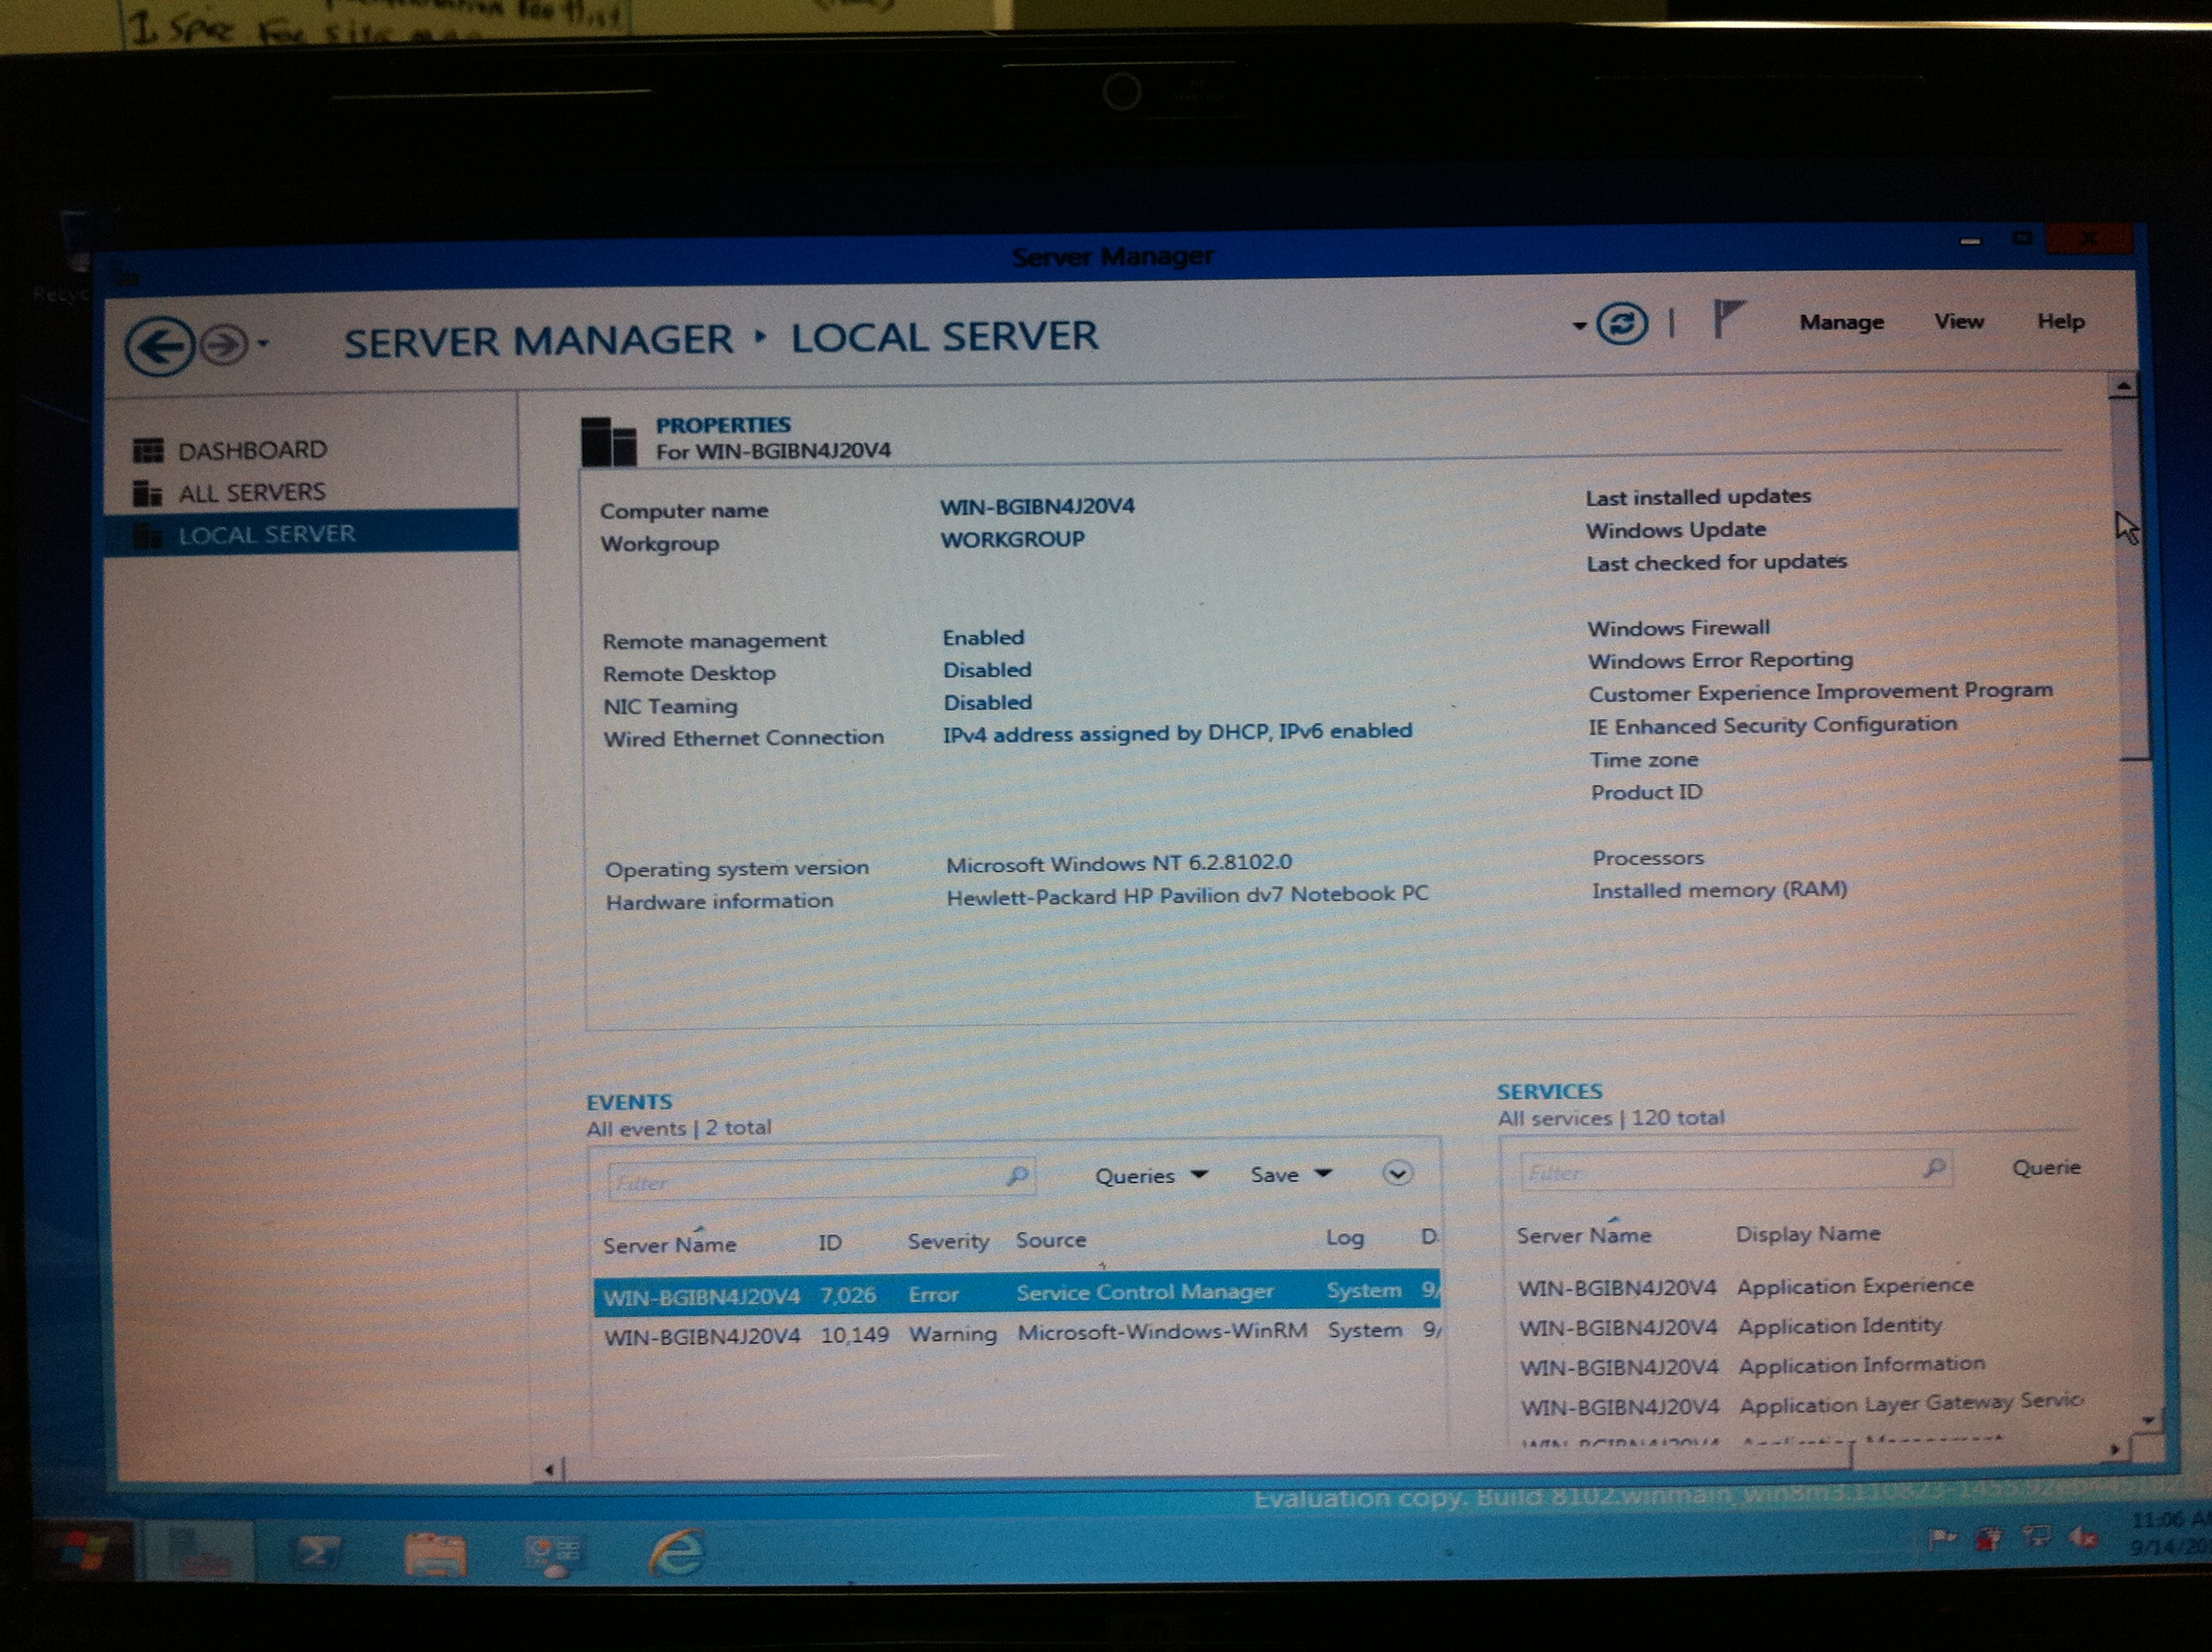Launch PowerShell from the taskbar

[317, 1553]
